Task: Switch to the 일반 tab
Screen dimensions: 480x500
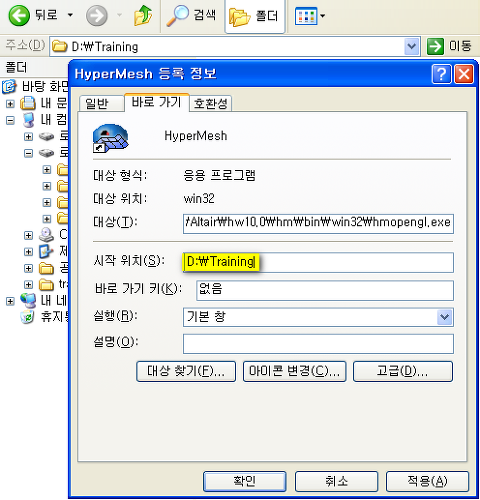Action: (101, 103)
